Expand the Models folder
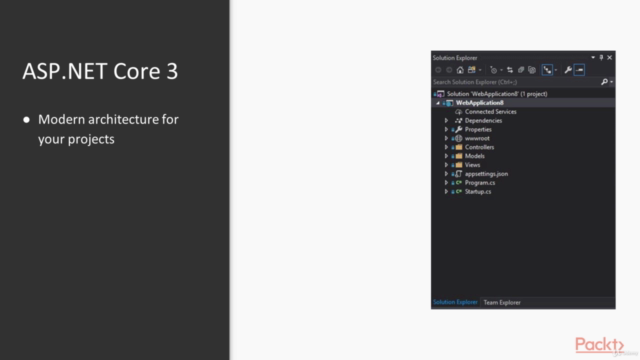The height and width of the screenshot is (360, 640). coord(446,156)
